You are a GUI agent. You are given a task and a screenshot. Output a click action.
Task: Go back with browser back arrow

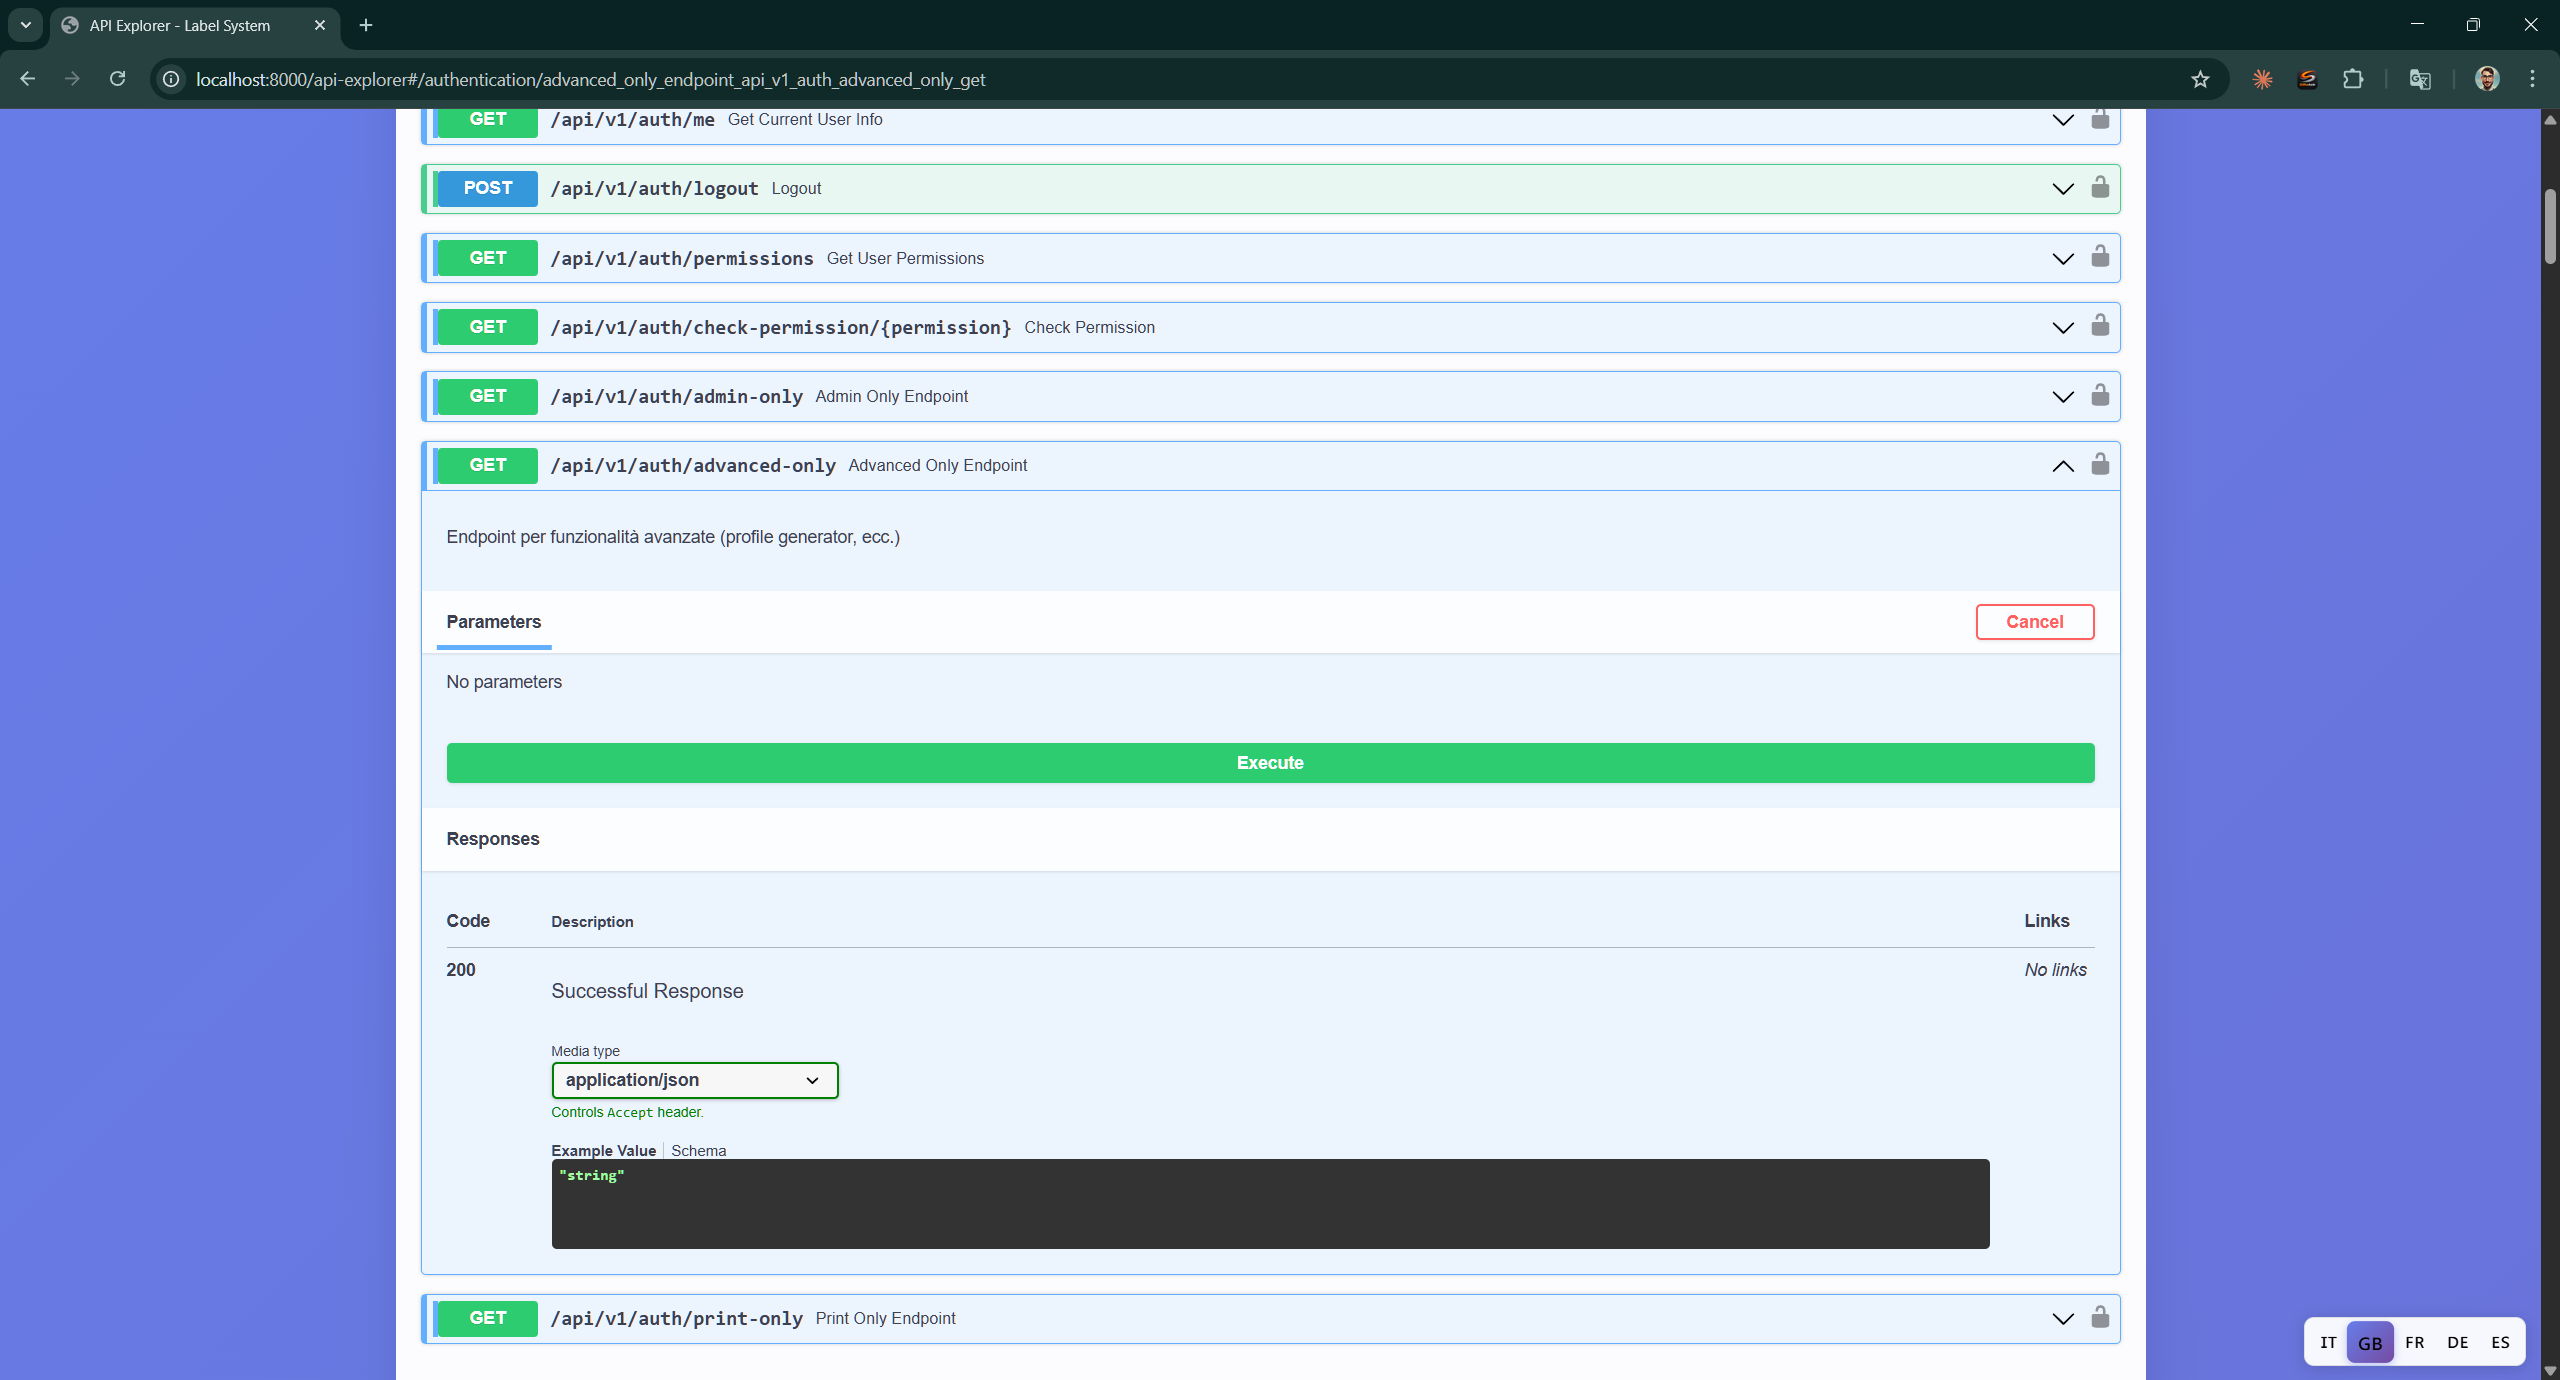coord(27,79)
